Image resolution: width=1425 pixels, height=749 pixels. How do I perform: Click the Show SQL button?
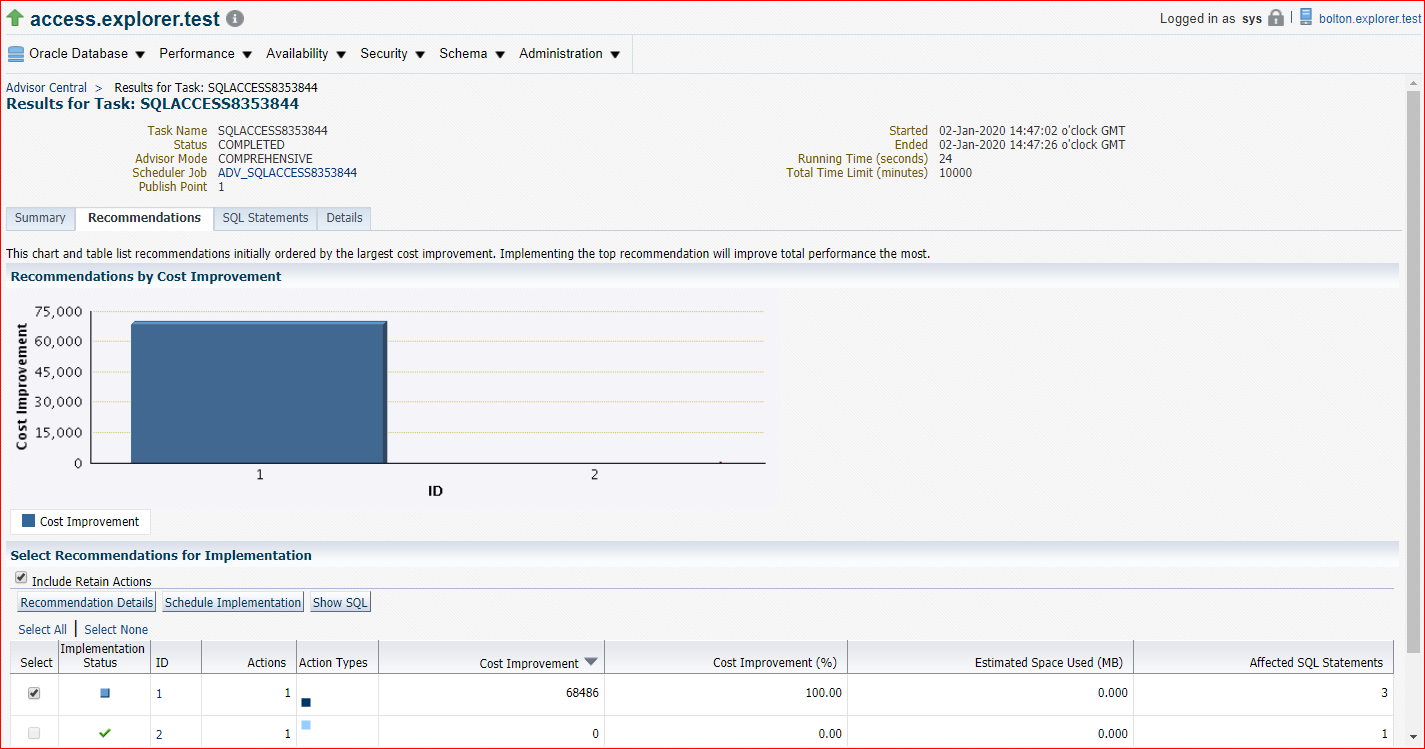click(340, 603)
